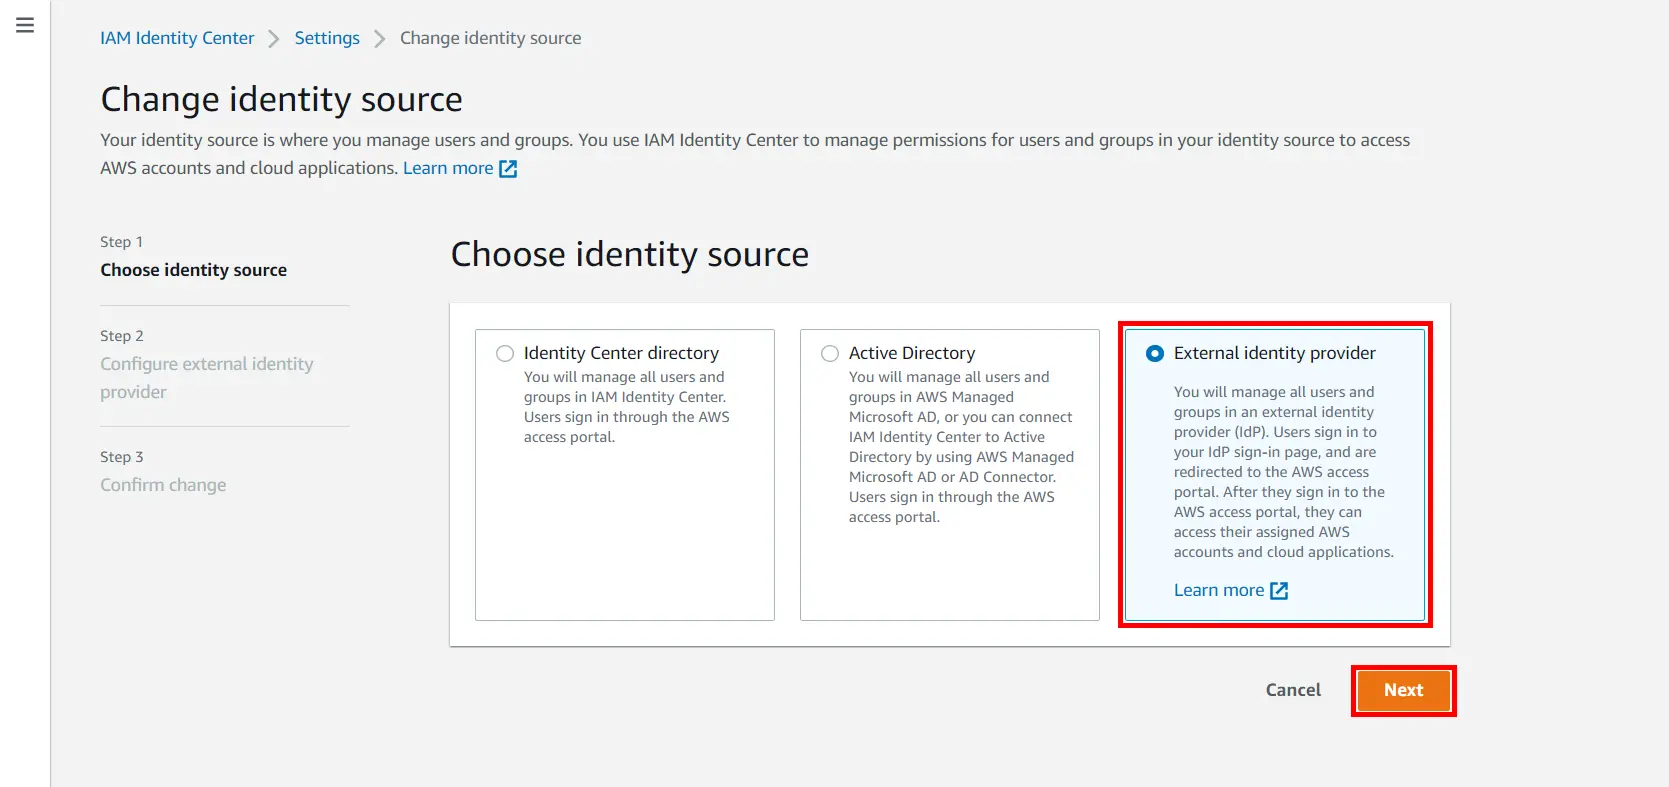Viewport: 1669px width, 787px height.
Task: Open Learn more link under page description
Action: [448, 168]
